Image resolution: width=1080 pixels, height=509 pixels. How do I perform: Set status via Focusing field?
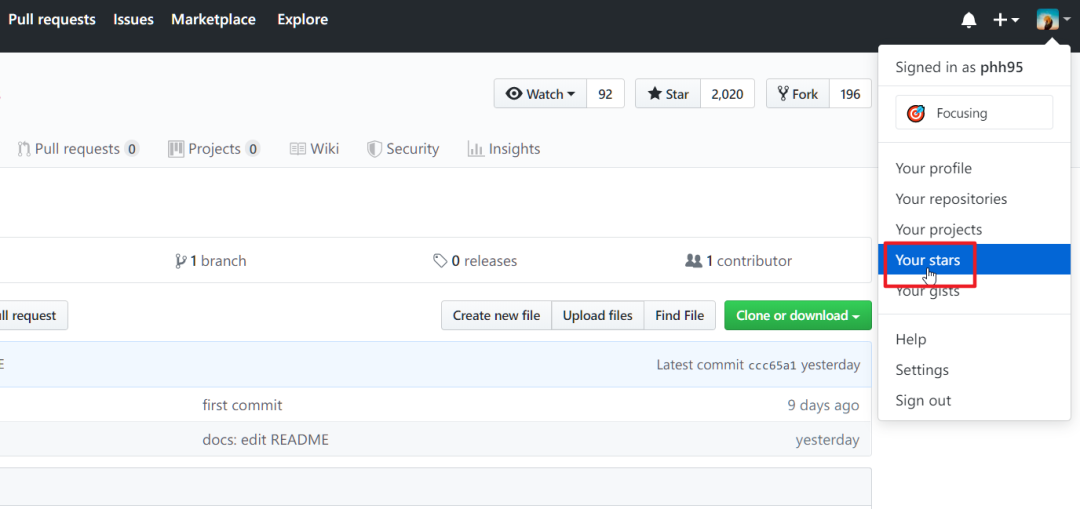[974, 113]
